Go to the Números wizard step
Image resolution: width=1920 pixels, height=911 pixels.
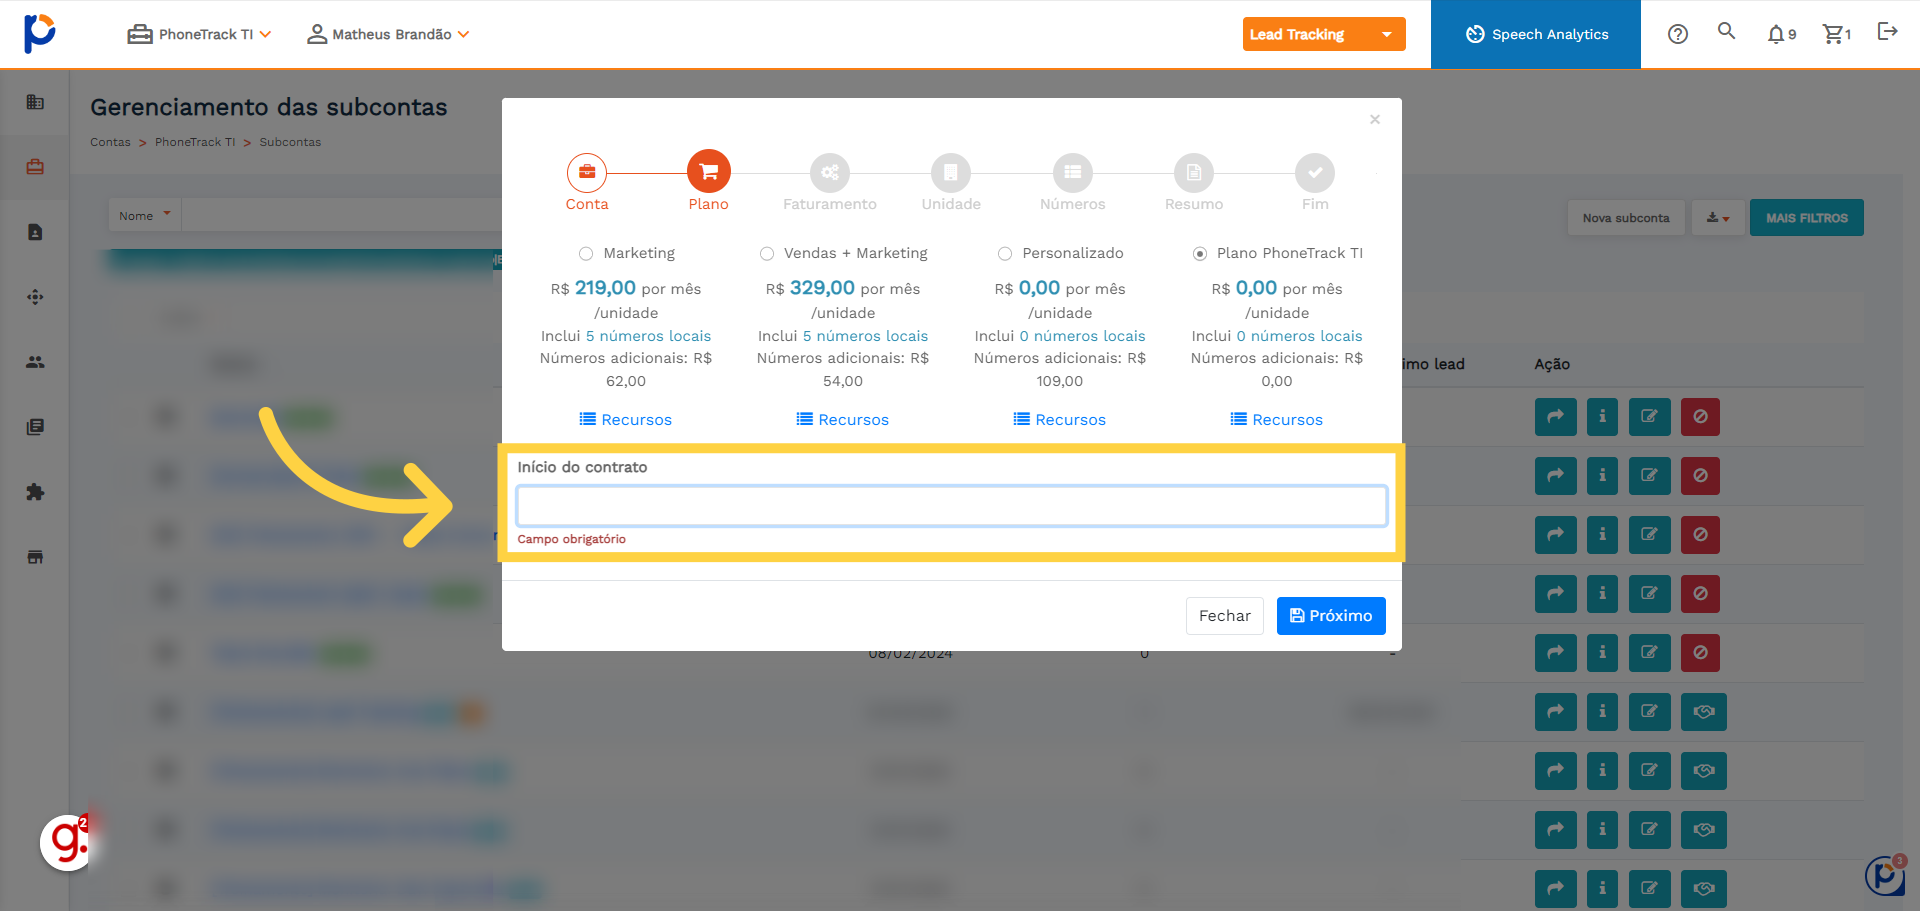(1073, 183)
